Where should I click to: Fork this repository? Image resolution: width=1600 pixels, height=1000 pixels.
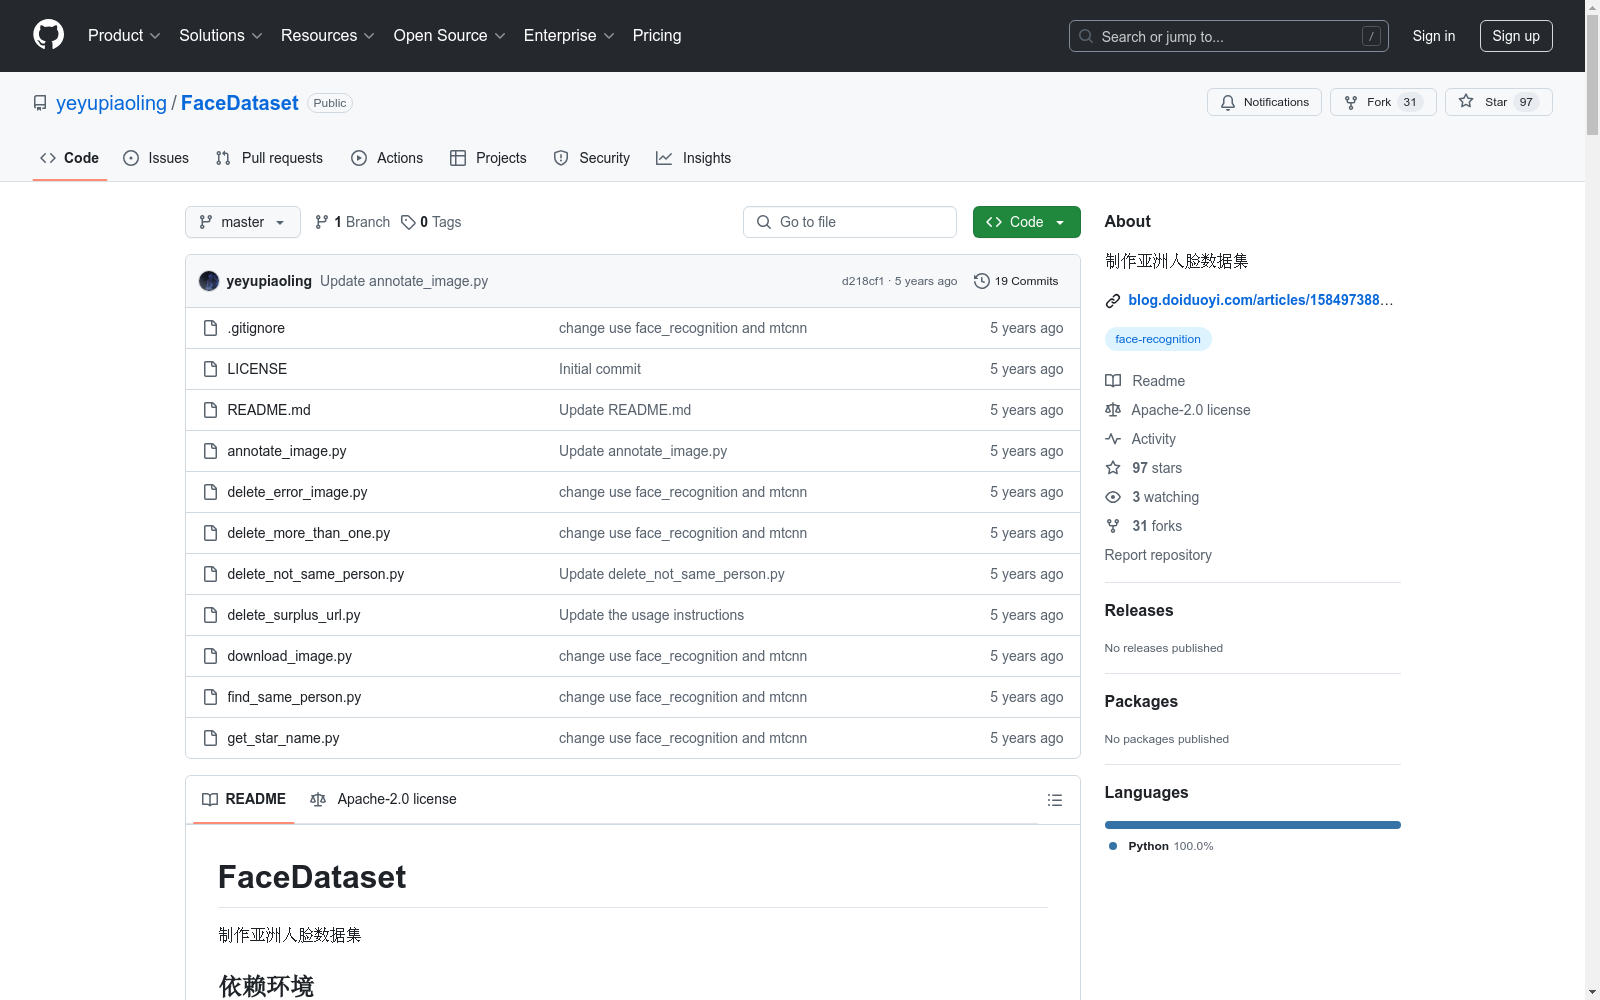tap(1383, 102)
